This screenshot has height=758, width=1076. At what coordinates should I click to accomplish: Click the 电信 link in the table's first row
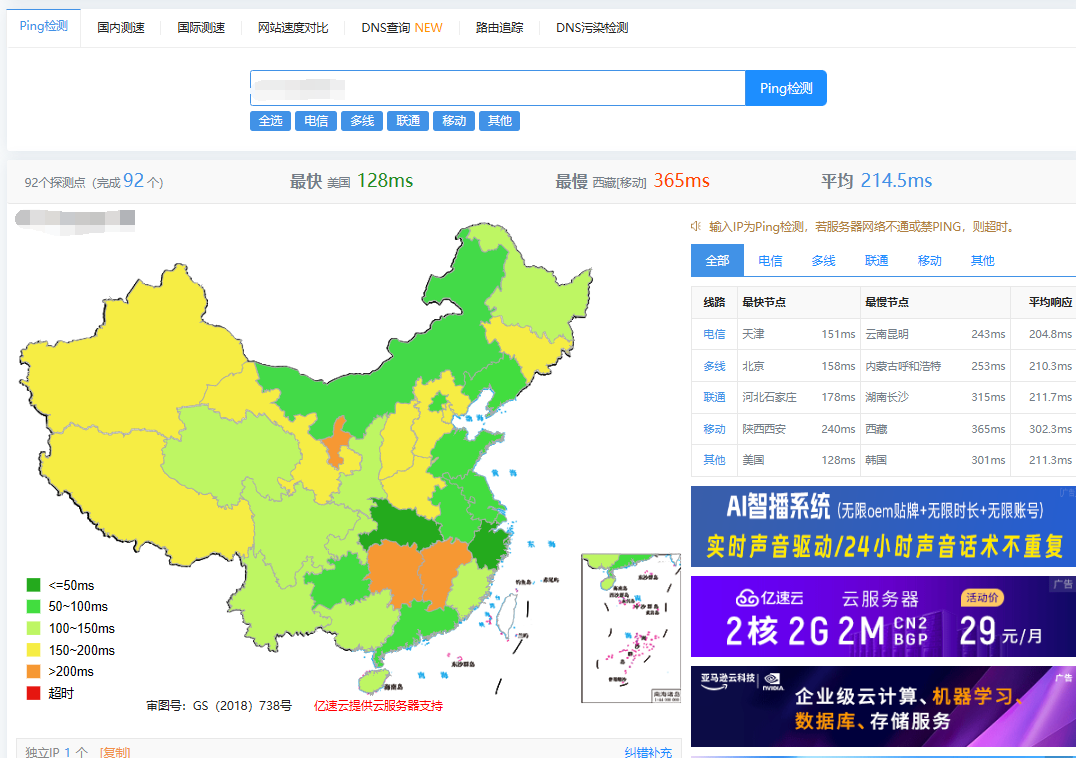point(714,334)
